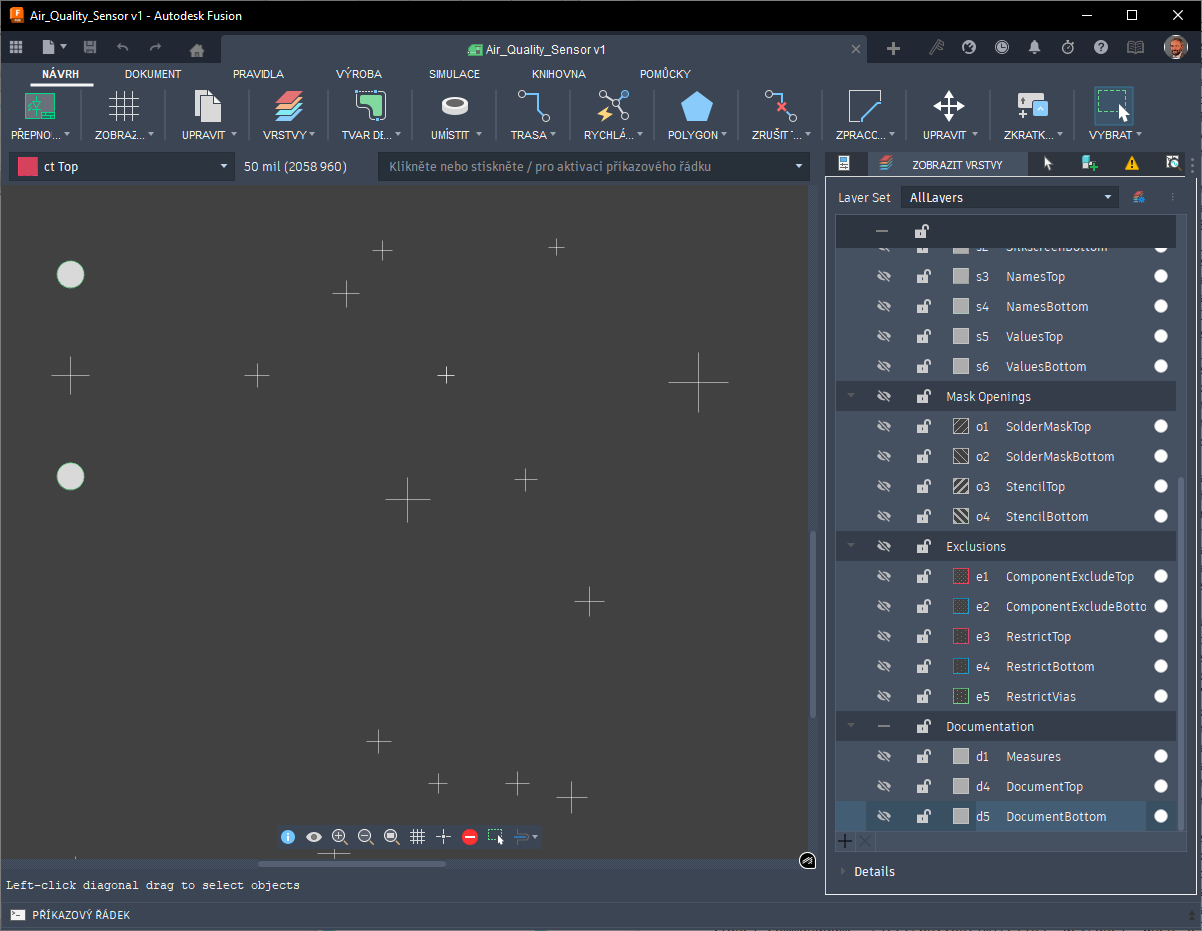
Task: Click the yellow warning triangle panel icon
Action: click(1131, 164)
